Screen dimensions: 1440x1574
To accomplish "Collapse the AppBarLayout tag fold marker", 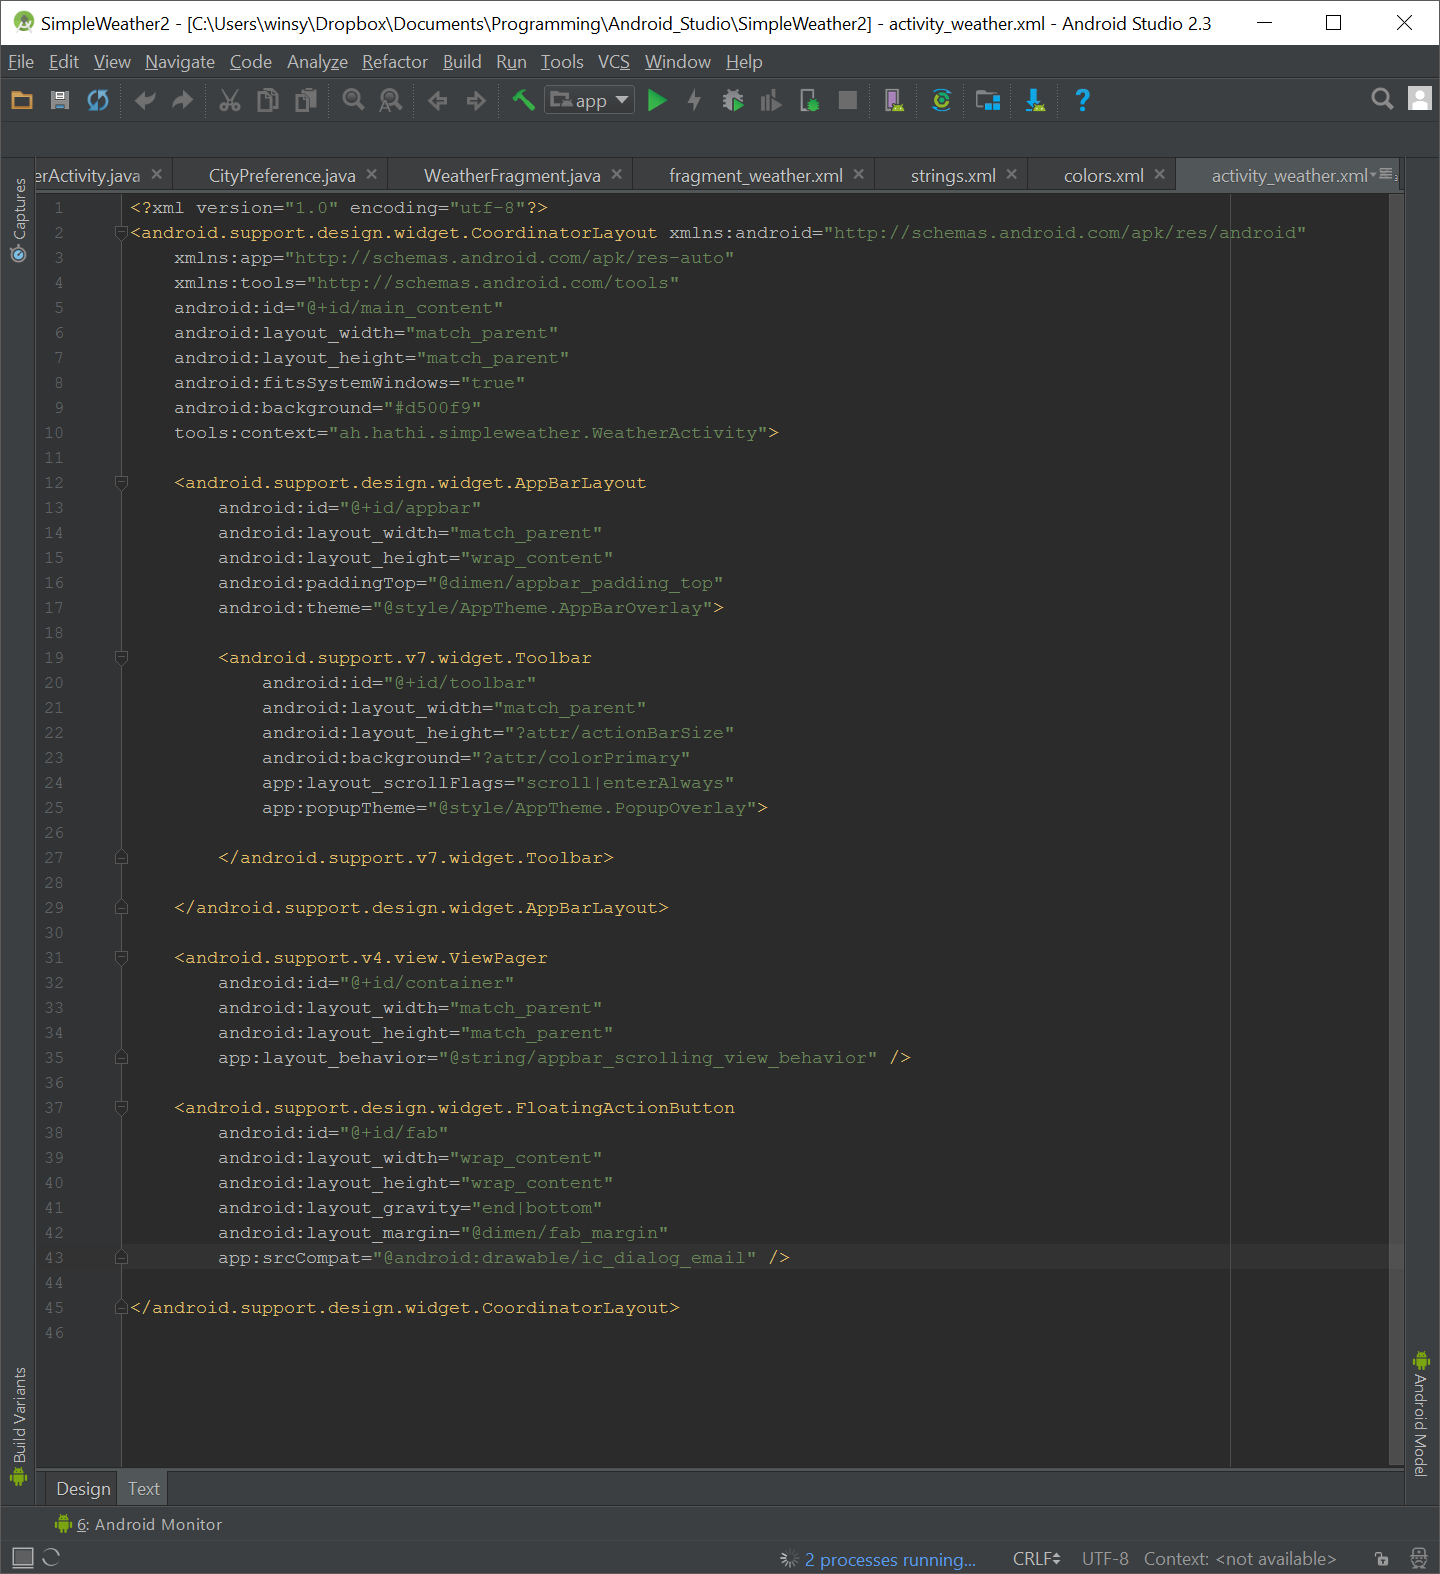I will [x=121, y=483].
